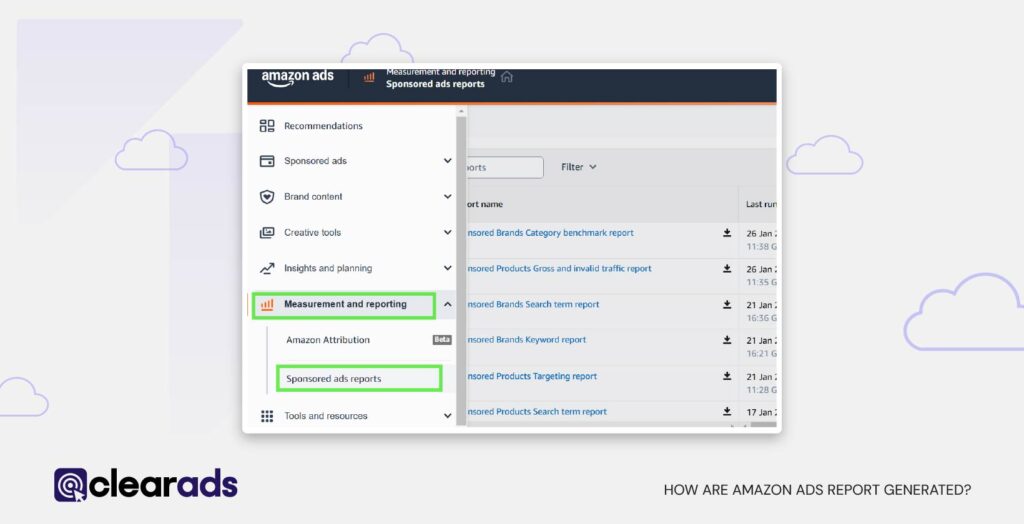Viewport: 1024px width, 524px height.
Task: Click the clearads logo
Action: [x=146, y=485]
